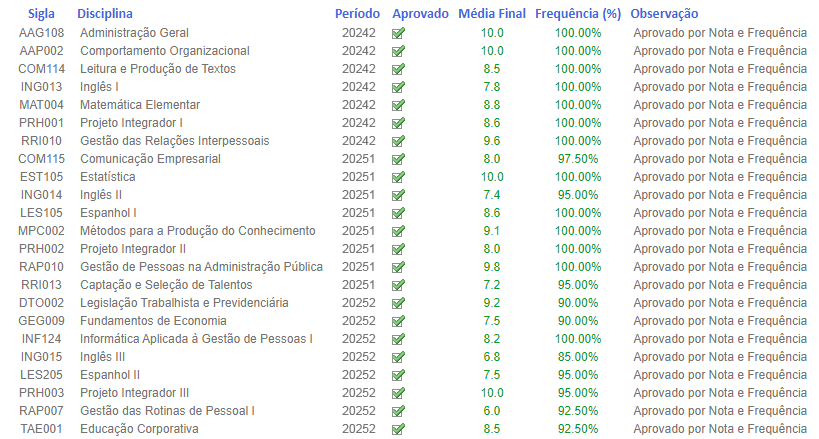Click the green check for Captação e Seleção de Talentos
This screenshot has height=439, width=819.
point(399,285)
